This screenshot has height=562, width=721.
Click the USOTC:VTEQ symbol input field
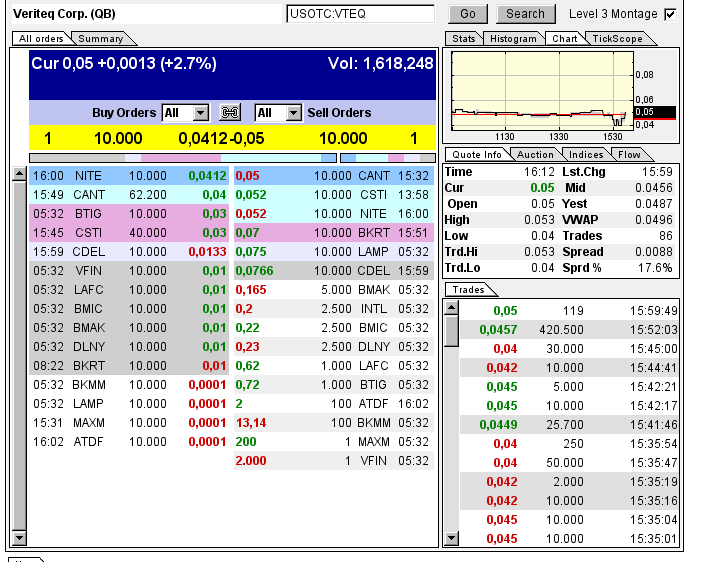pyautogui.click(x=360, y=14)
